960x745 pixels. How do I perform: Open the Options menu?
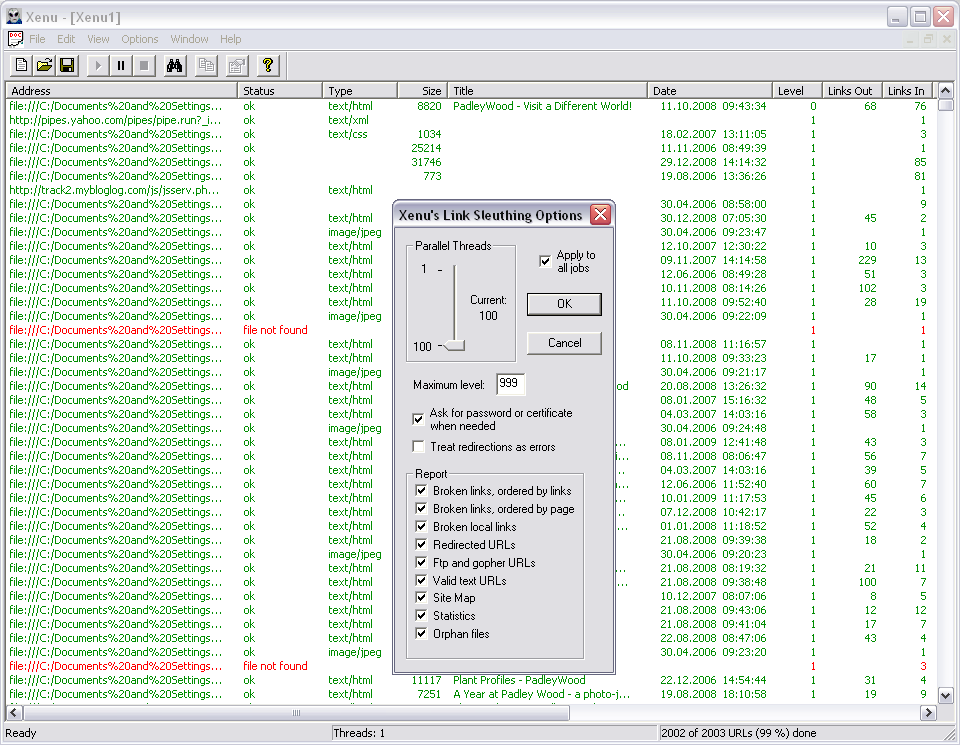point(140,39)
